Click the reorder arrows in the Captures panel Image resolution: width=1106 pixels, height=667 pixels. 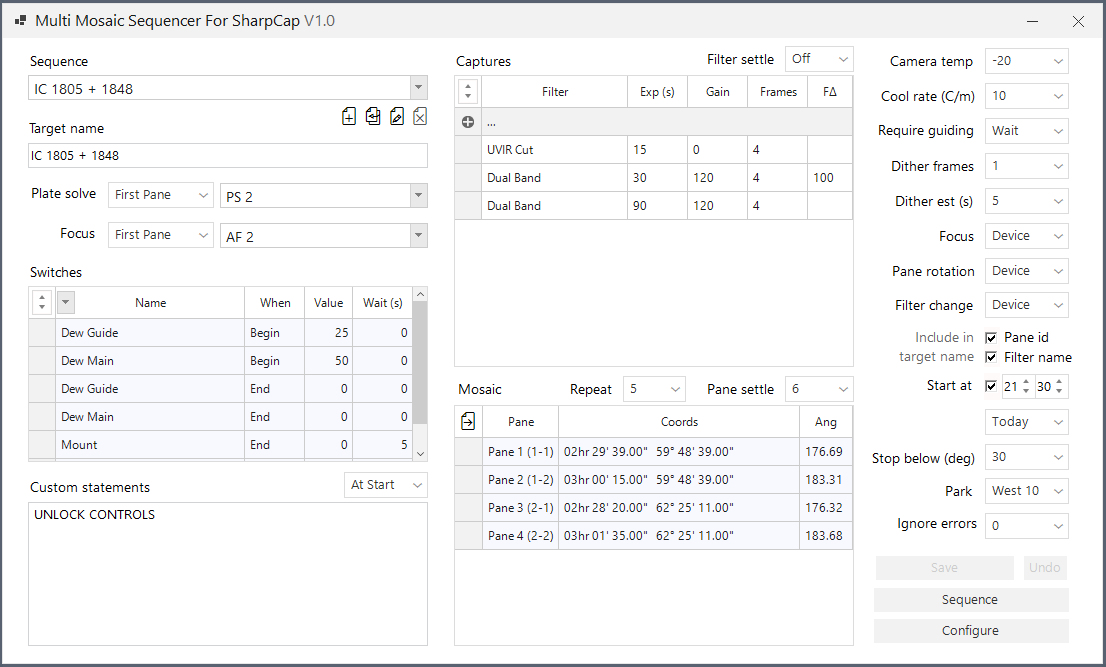[467, 90]
